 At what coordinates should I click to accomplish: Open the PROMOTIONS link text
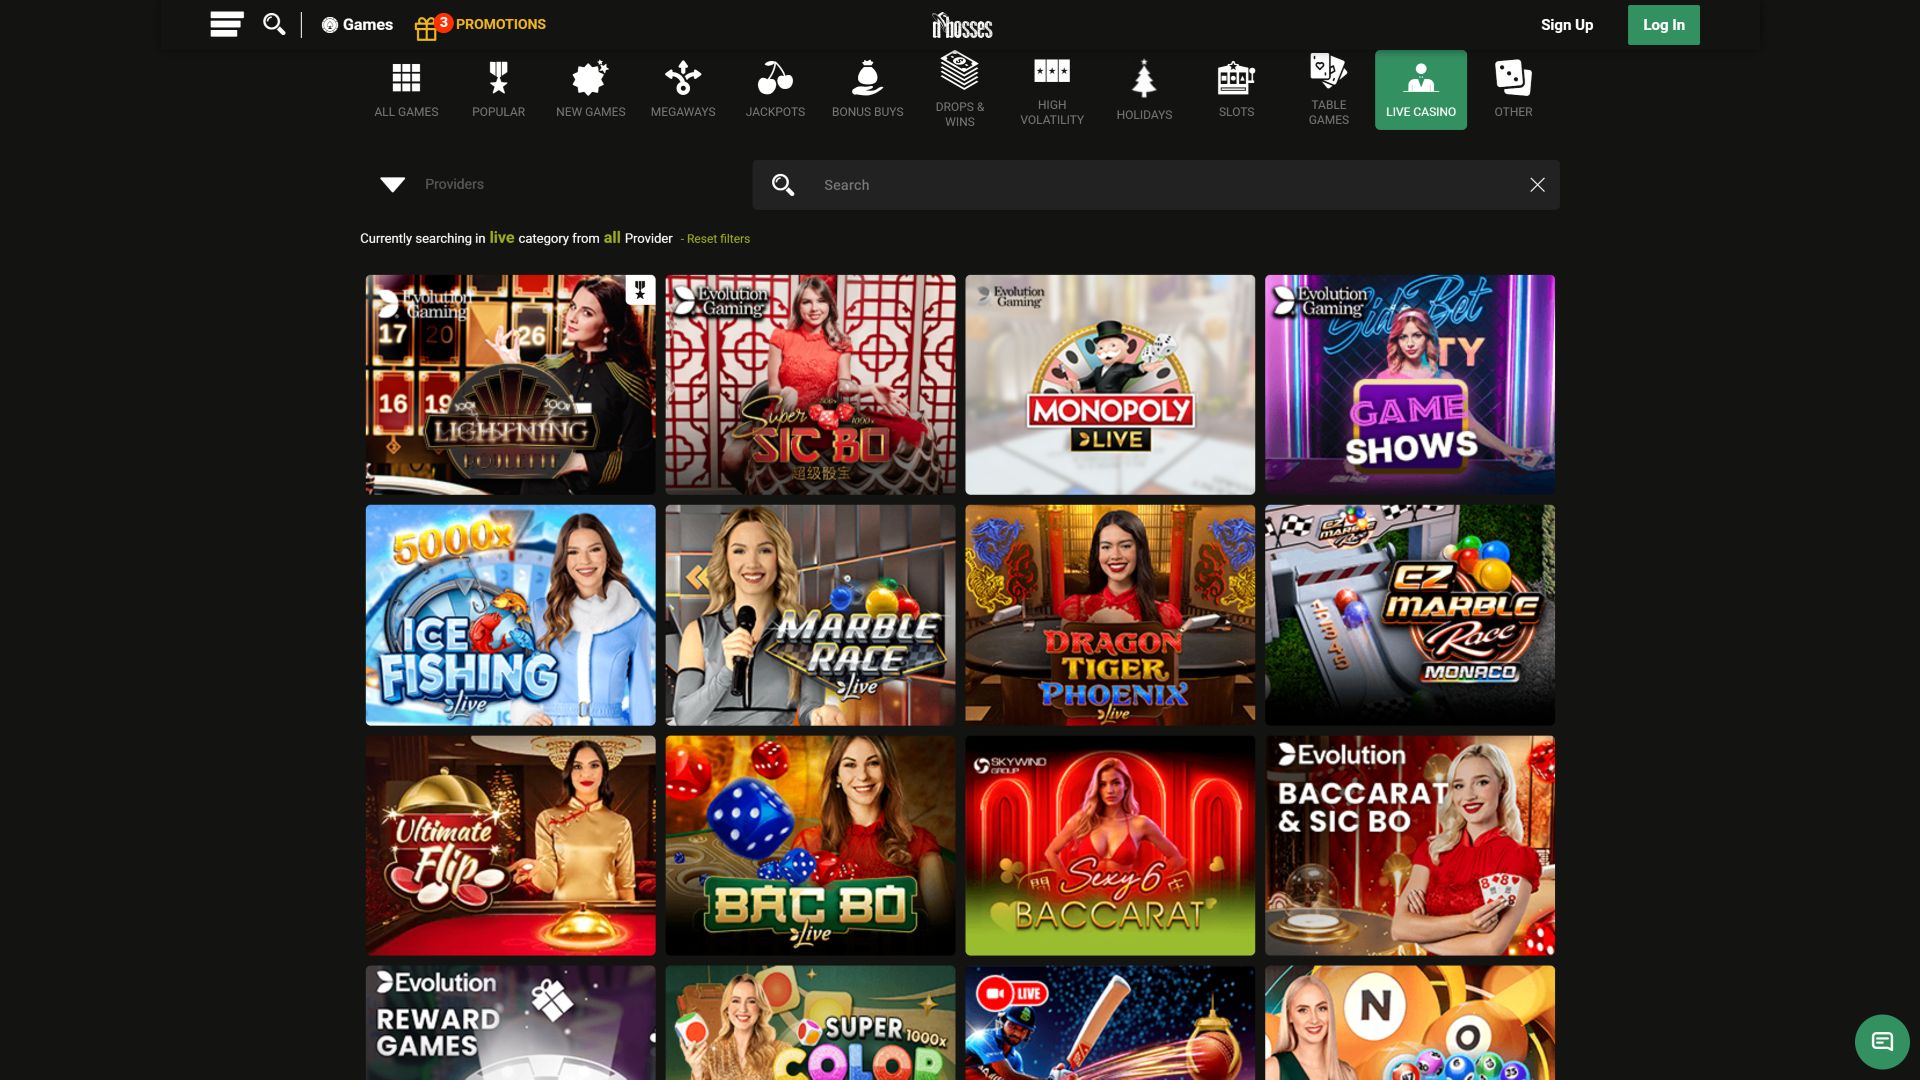[501, 24]
